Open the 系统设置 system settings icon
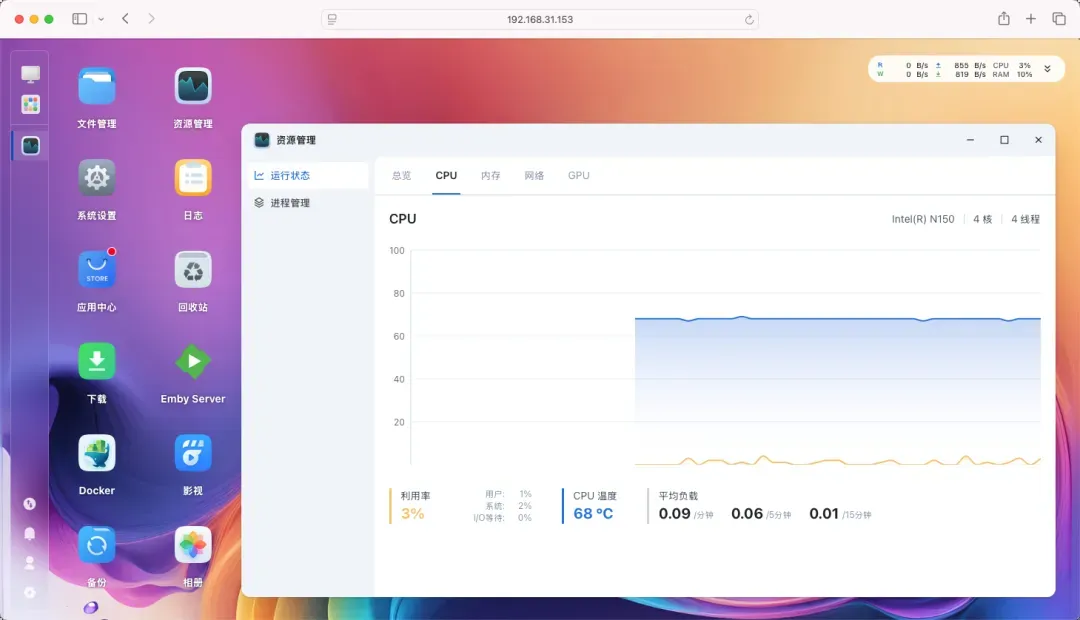 pyautogui.click(x=97, y=179)
